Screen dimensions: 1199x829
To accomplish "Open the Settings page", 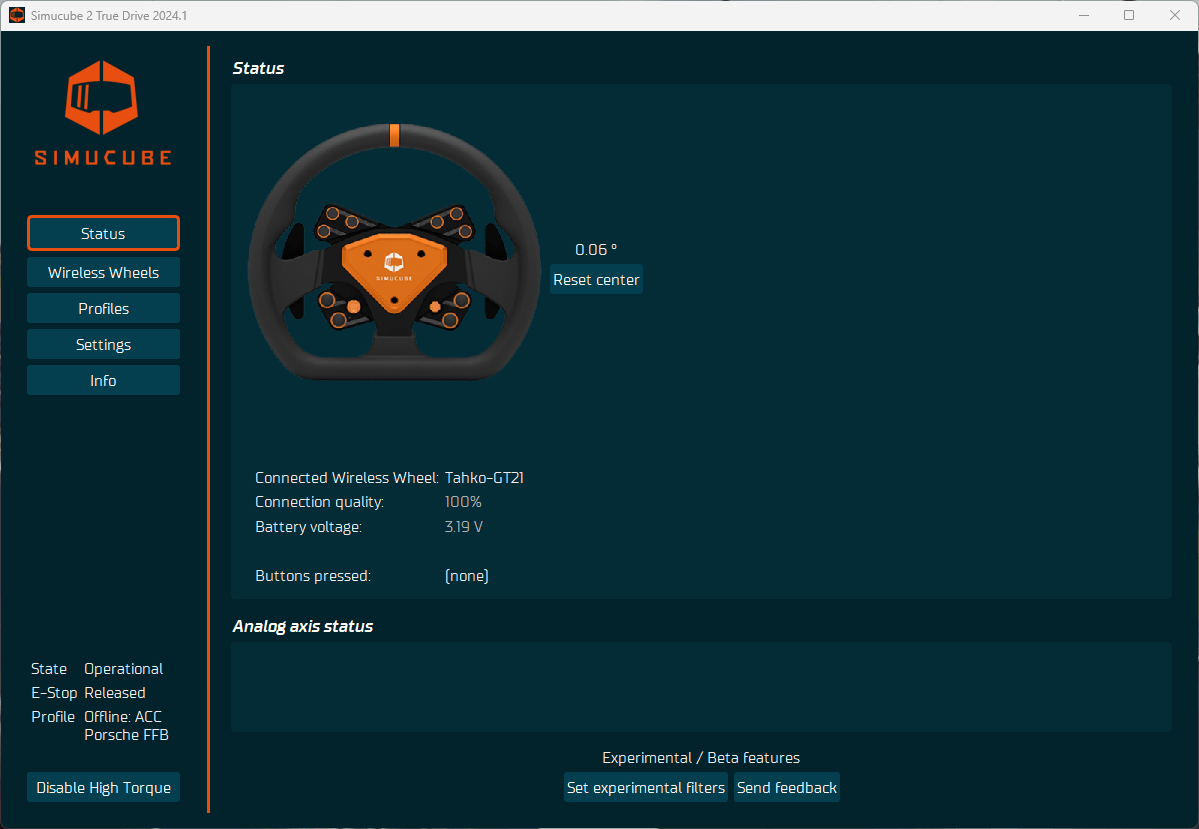I will [103, 345].
